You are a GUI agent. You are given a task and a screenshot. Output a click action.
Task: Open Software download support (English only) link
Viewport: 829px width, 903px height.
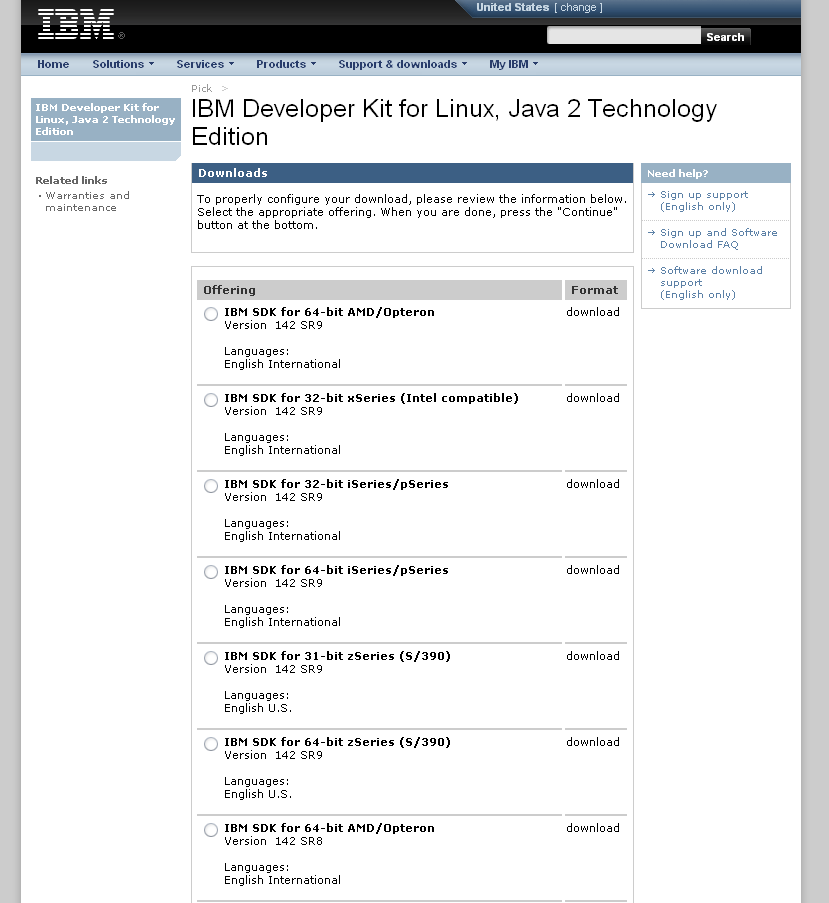[711, 282]
